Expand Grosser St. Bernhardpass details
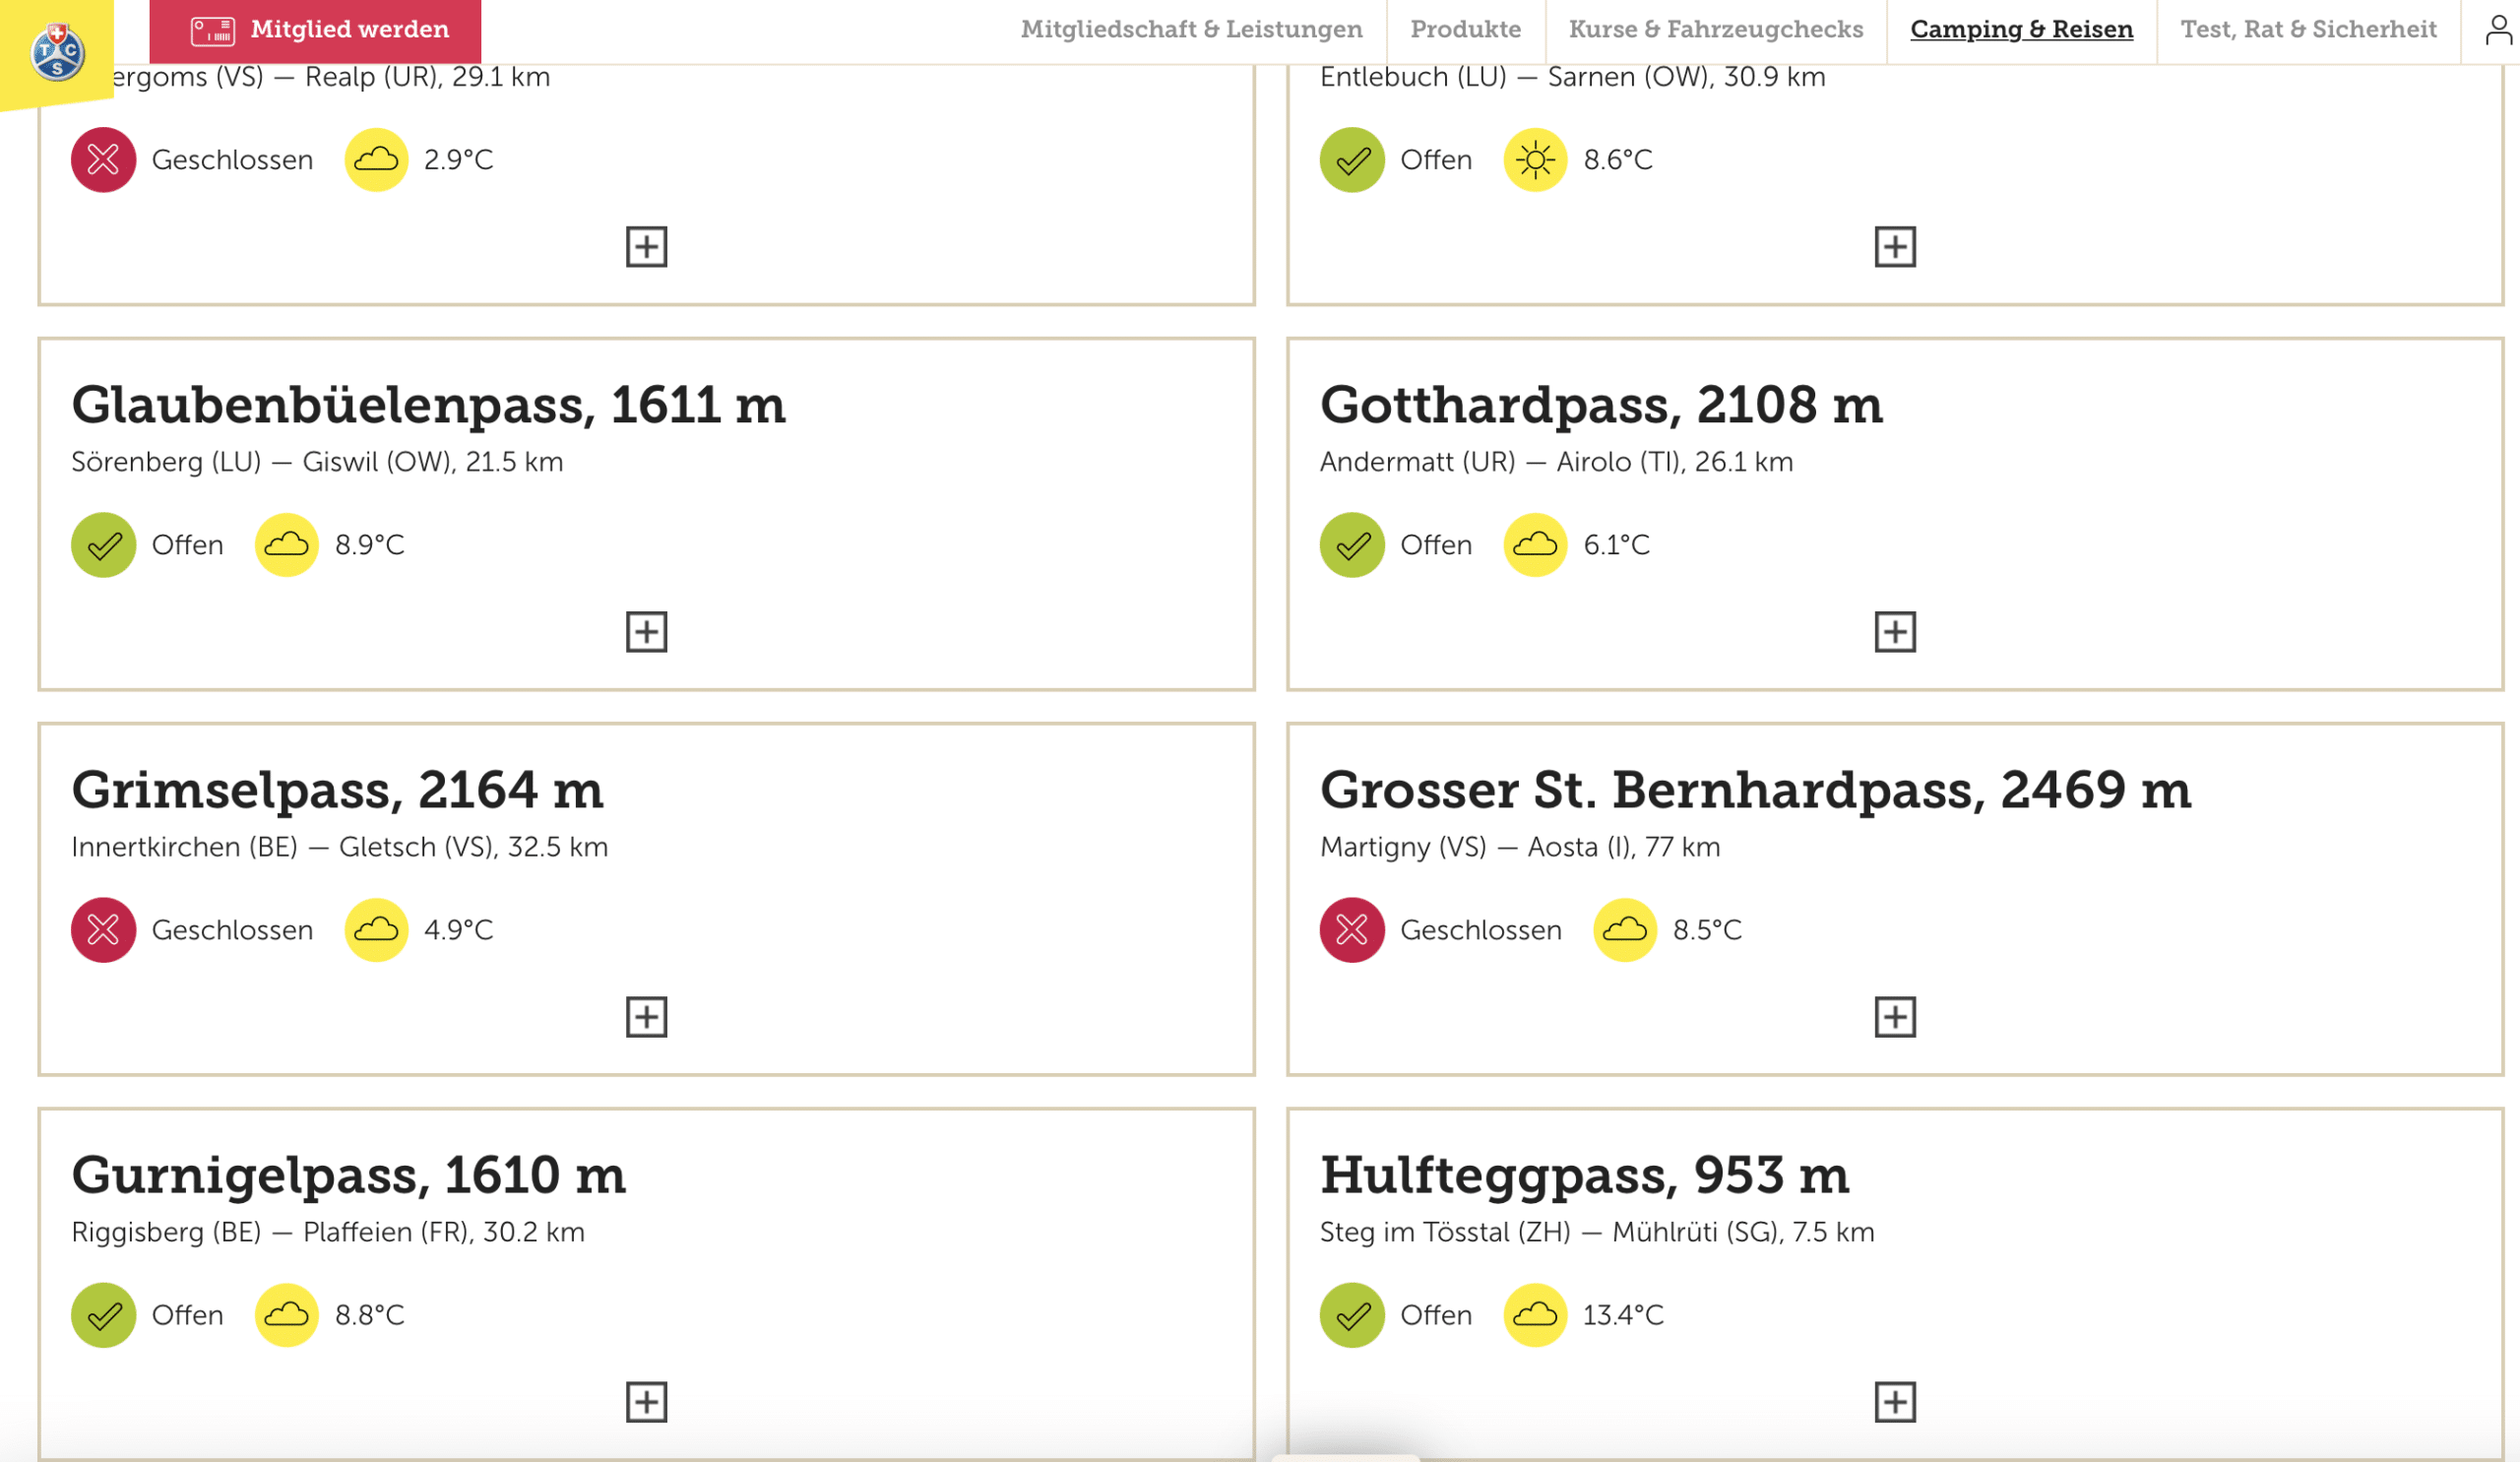Screen dimensions: 2520x1462 (x=1894, y=1017)
